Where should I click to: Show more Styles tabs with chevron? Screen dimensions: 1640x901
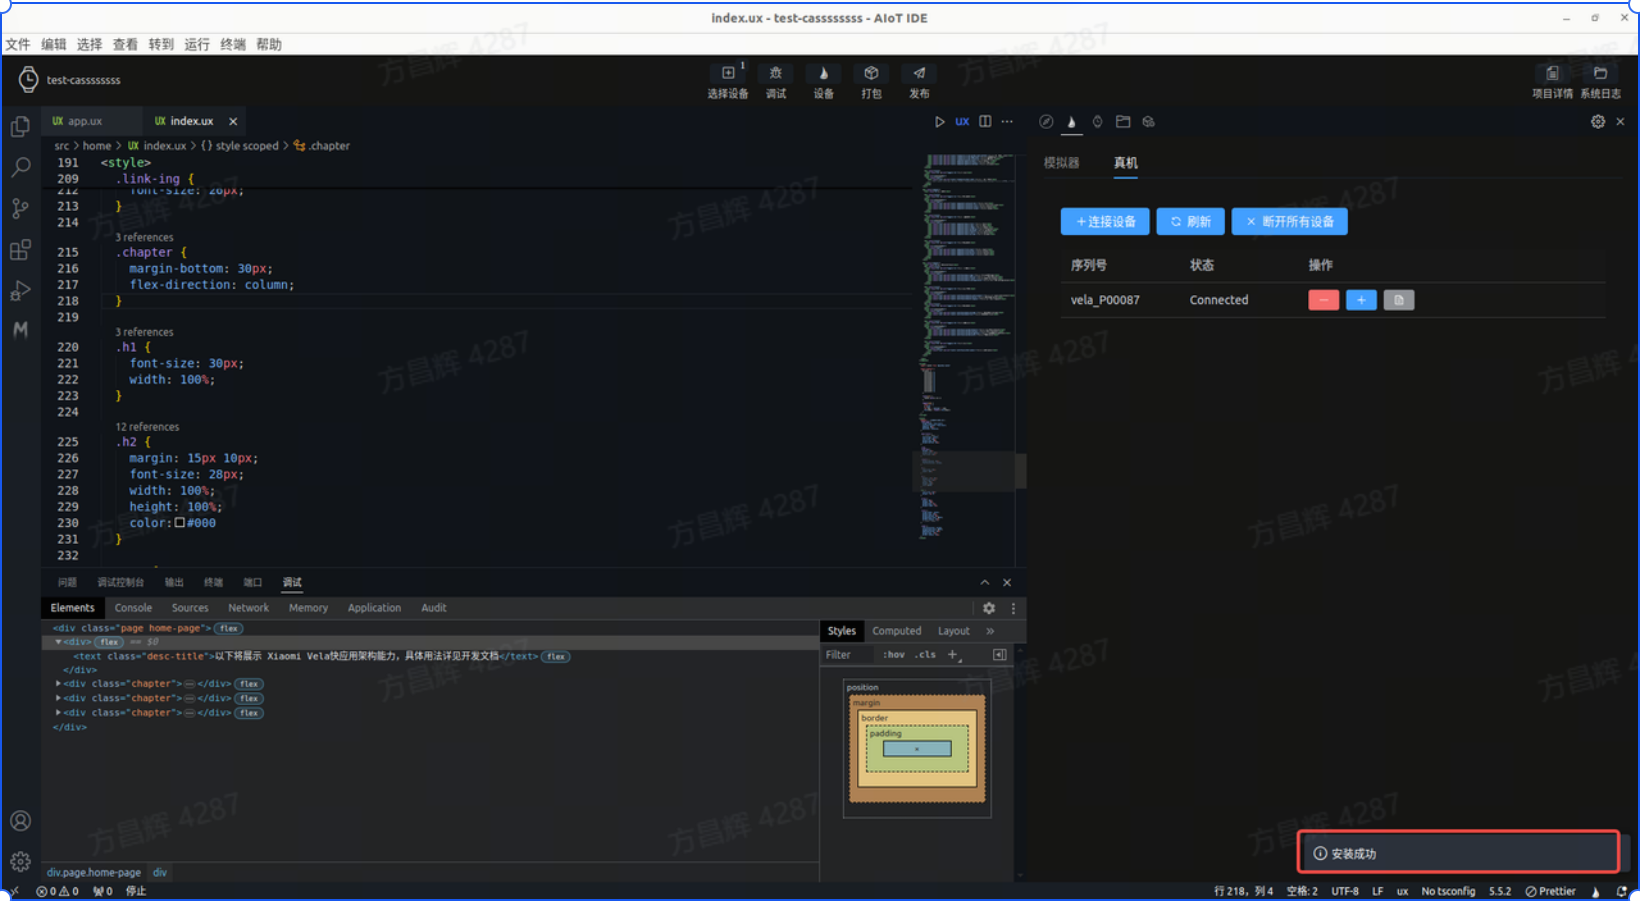click(990, 631)
